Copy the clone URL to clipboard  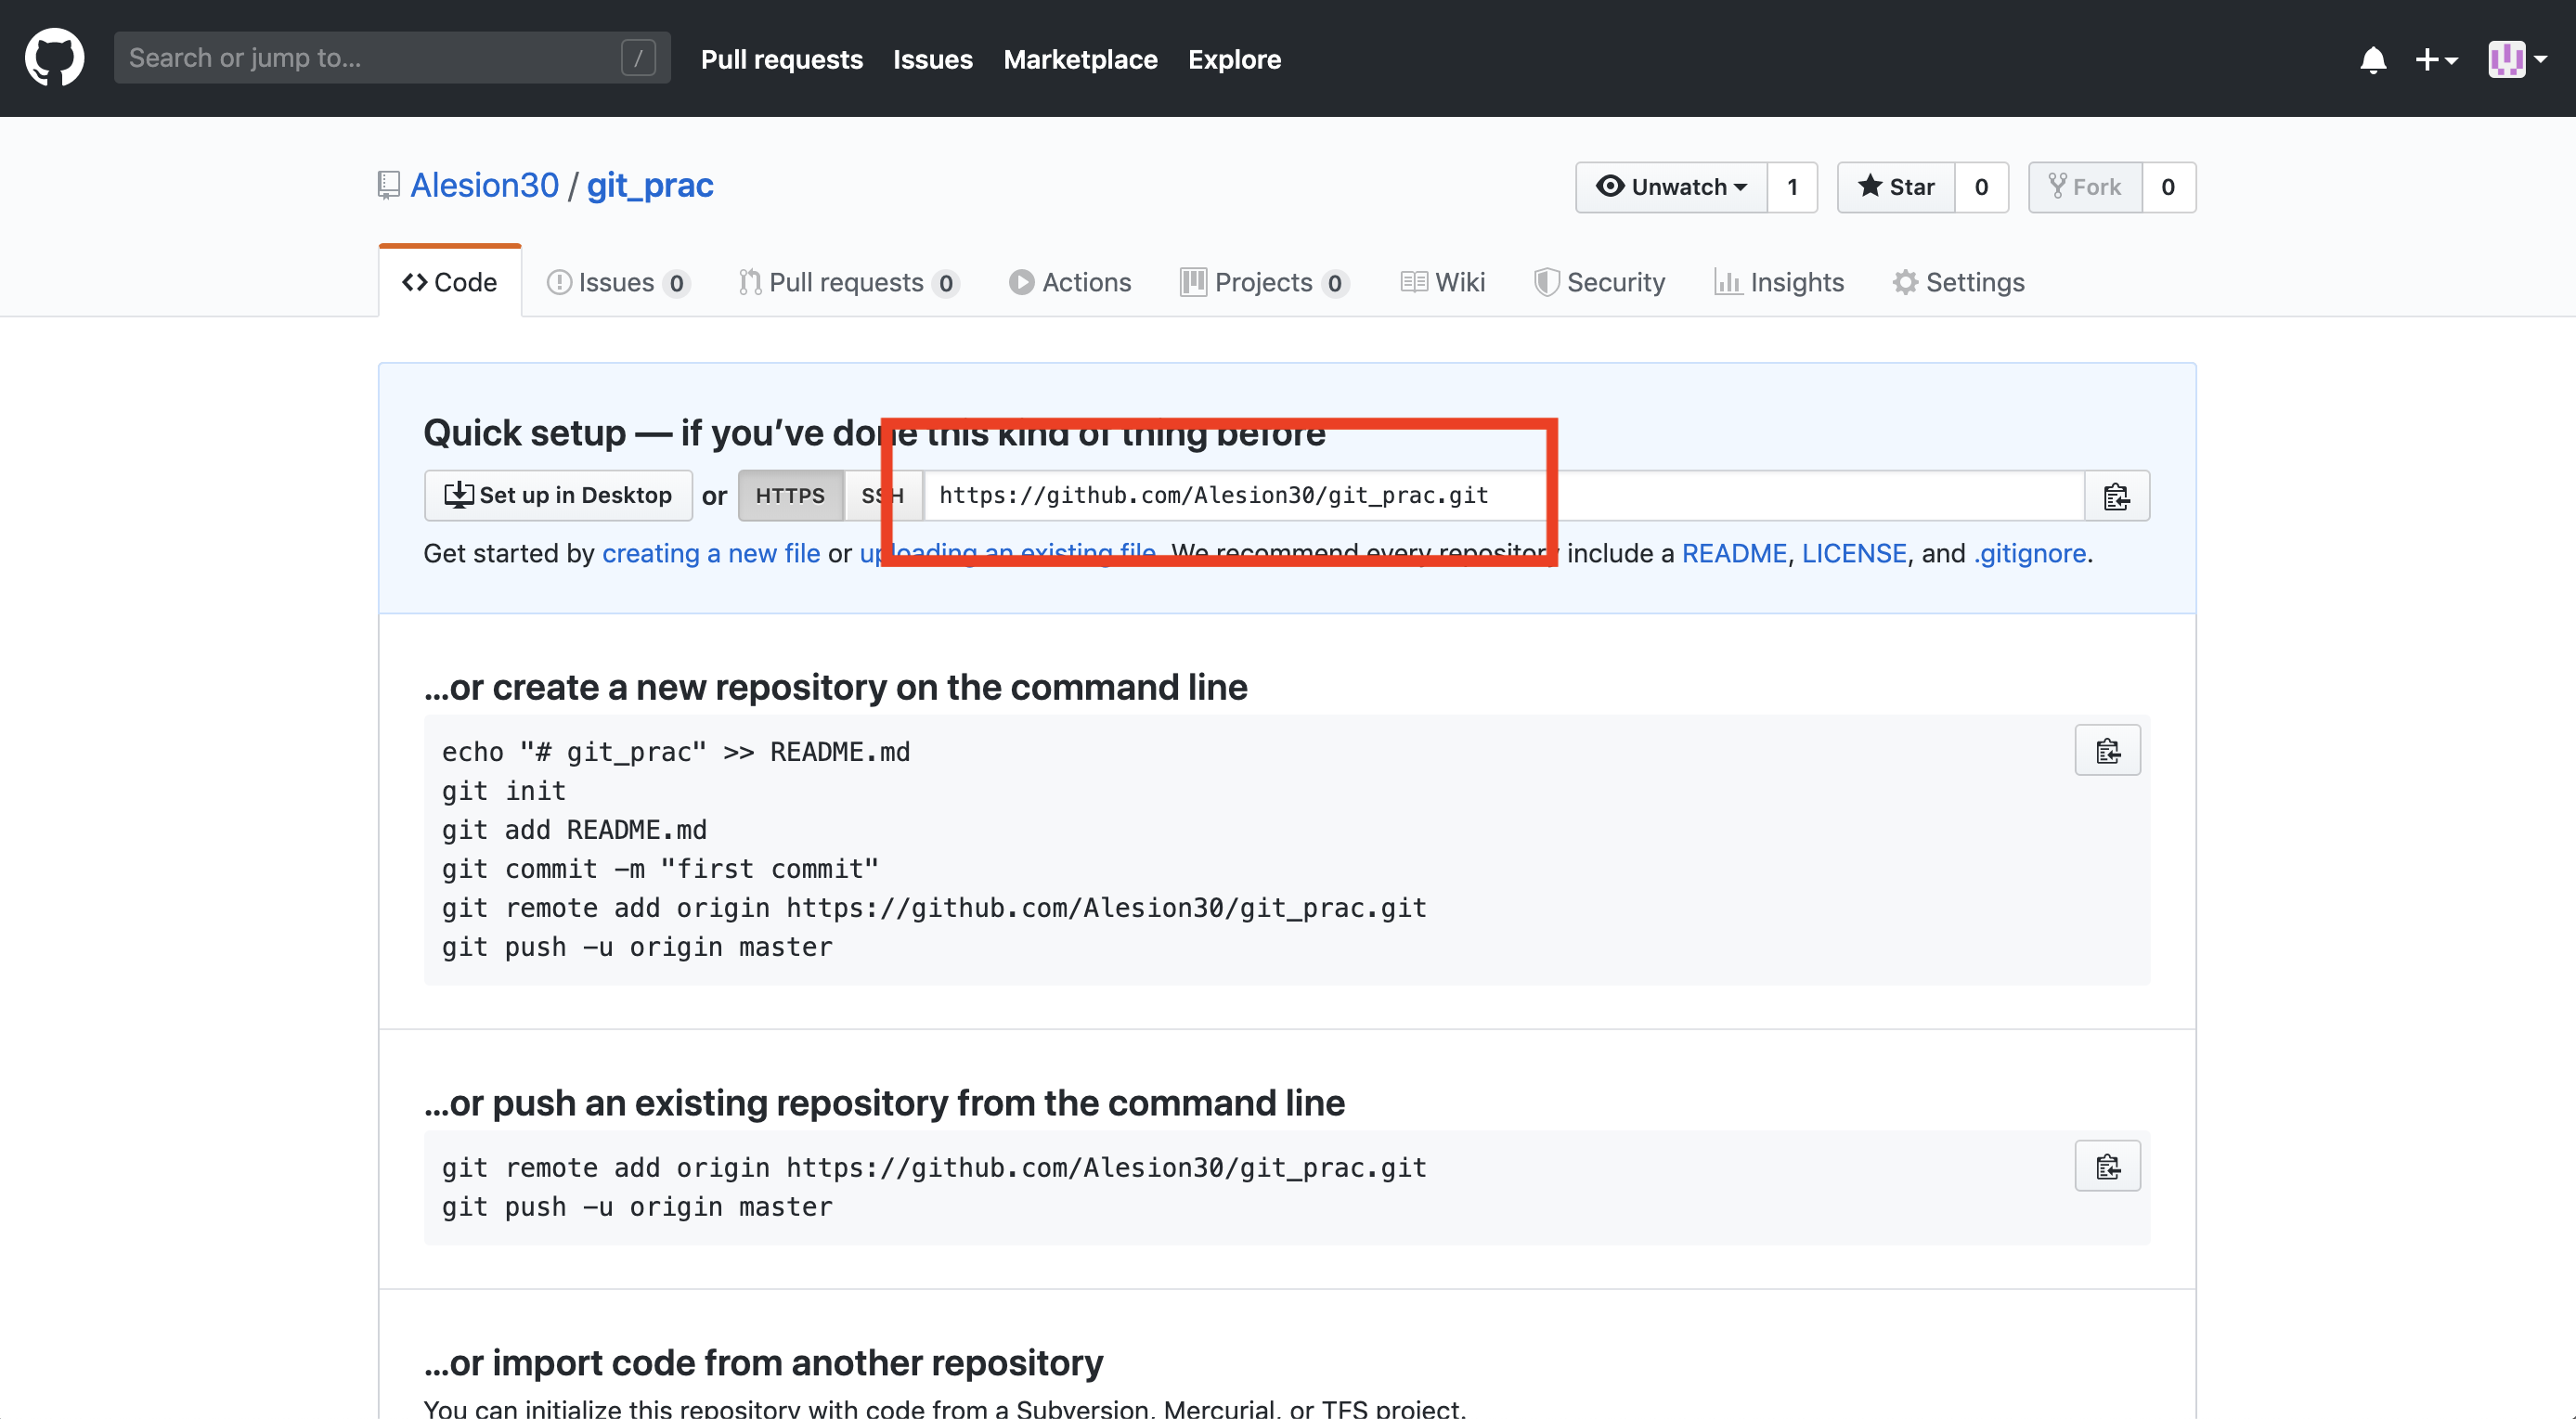pyautogui.click(x=2117, y=495)
